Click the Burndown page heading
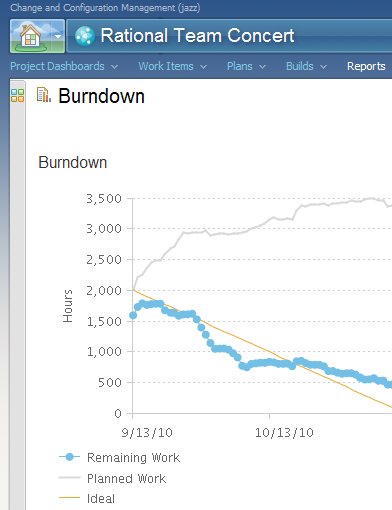 tap(101, 96)
